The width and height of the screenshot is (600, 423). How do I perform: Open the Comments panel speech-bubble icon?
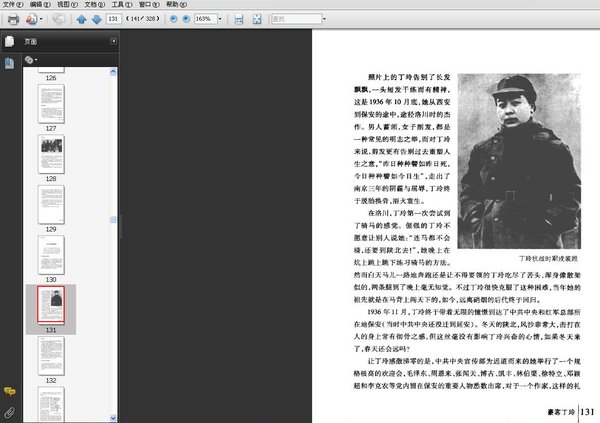pos(9,391)
